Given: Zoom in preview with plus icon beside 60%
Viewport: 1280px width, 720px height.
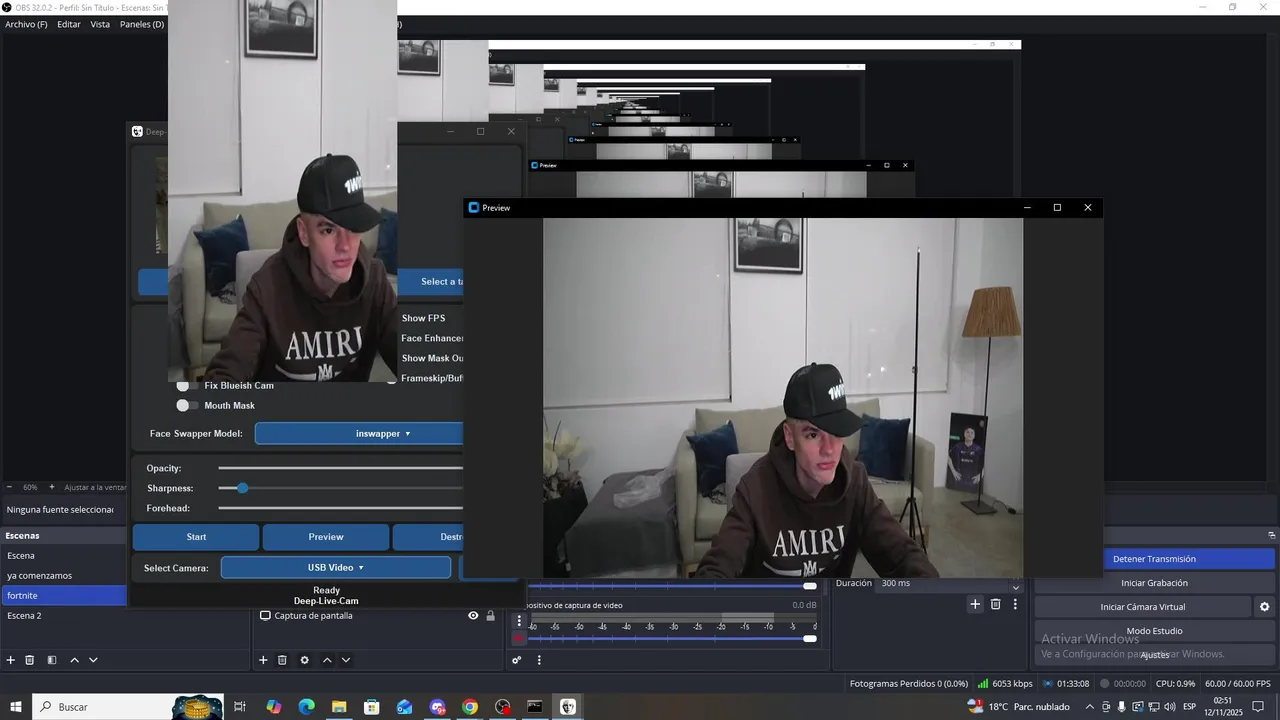Looking at the screenshot, I should [52, 487].
